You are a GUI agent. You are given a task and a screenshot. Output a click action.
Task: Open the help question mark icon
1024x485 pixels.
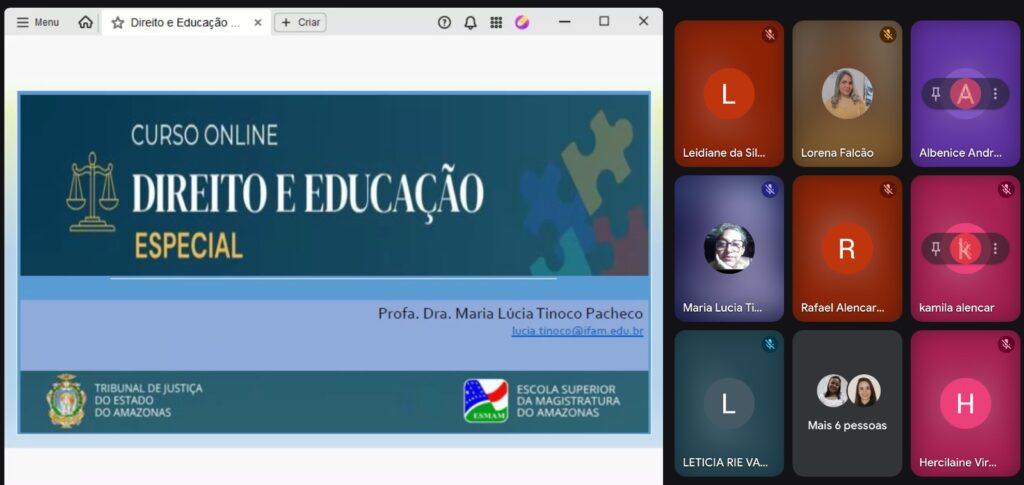click(444, 22)
